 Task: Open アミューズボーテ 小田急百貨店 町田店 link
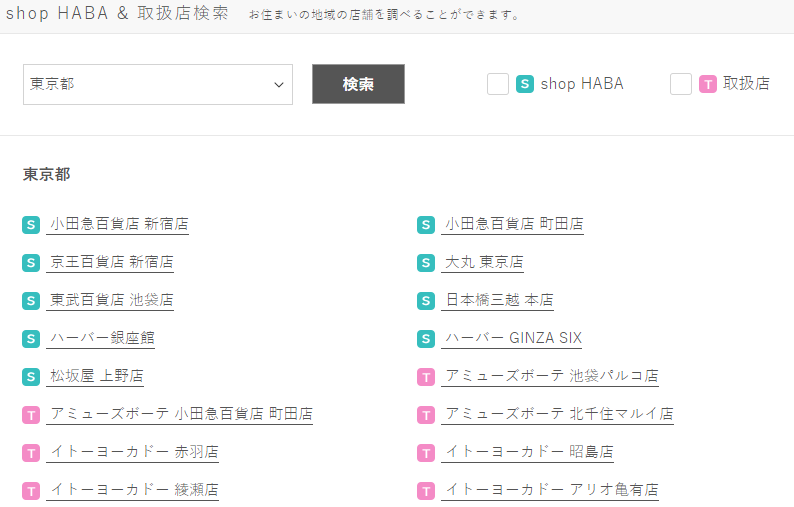[180, 414]
